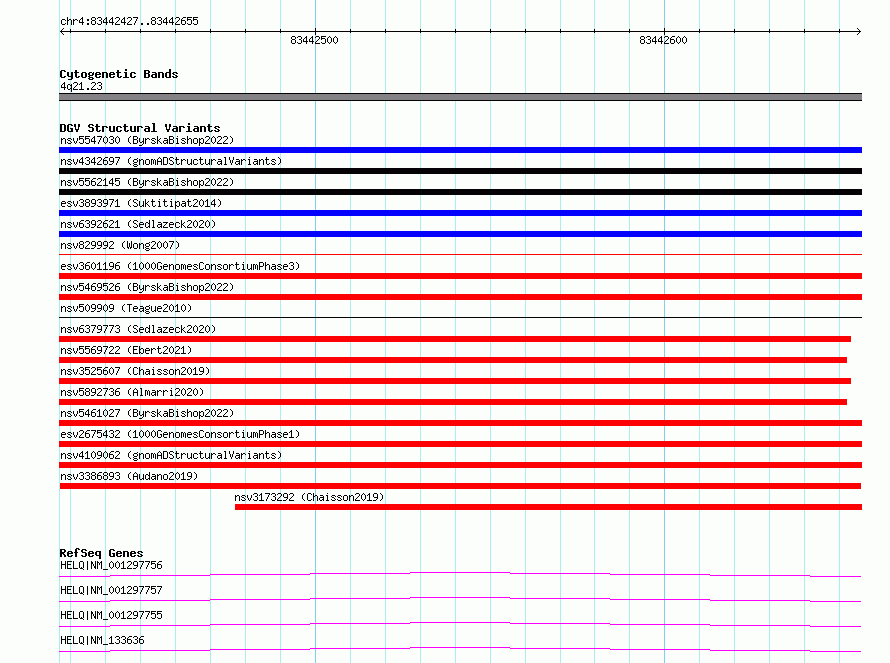Open the HELQ|NM_001297757 transcript label
890x663 pixels.
(111, 590)
